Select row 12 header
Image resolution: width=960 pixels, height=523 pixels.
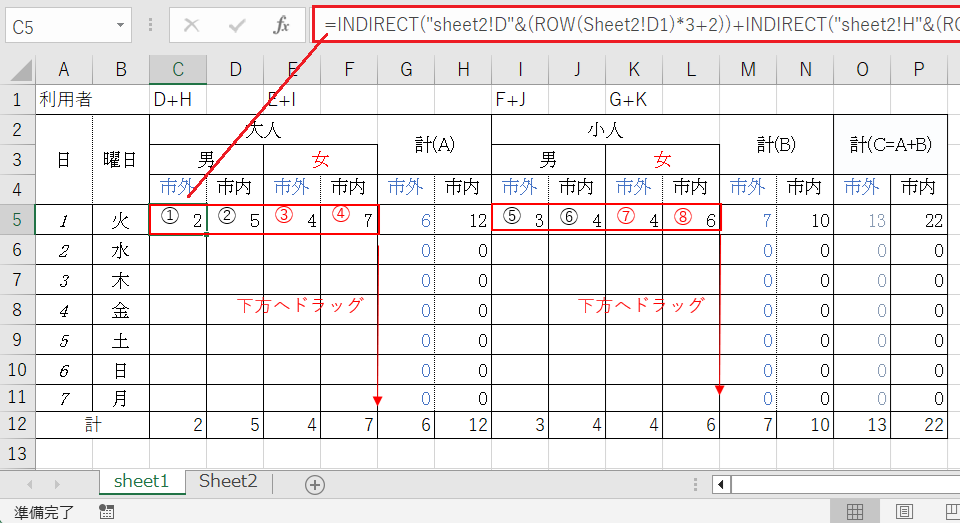click(x=17, y=425)
